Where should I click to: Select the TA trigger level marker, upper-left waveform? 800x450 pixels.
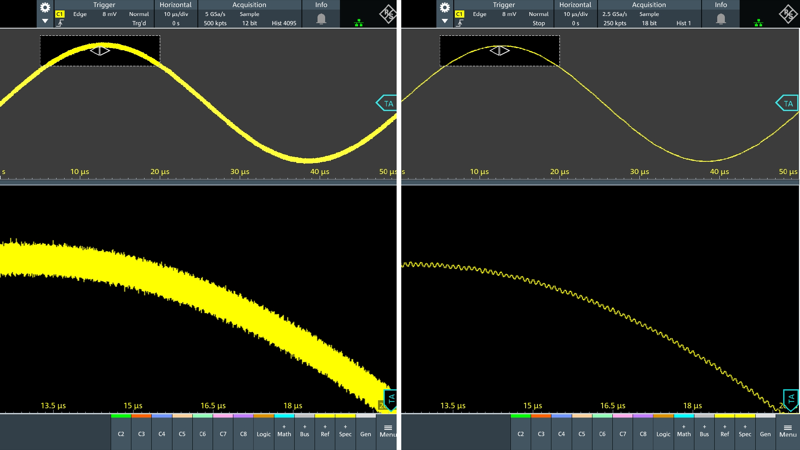387,103
